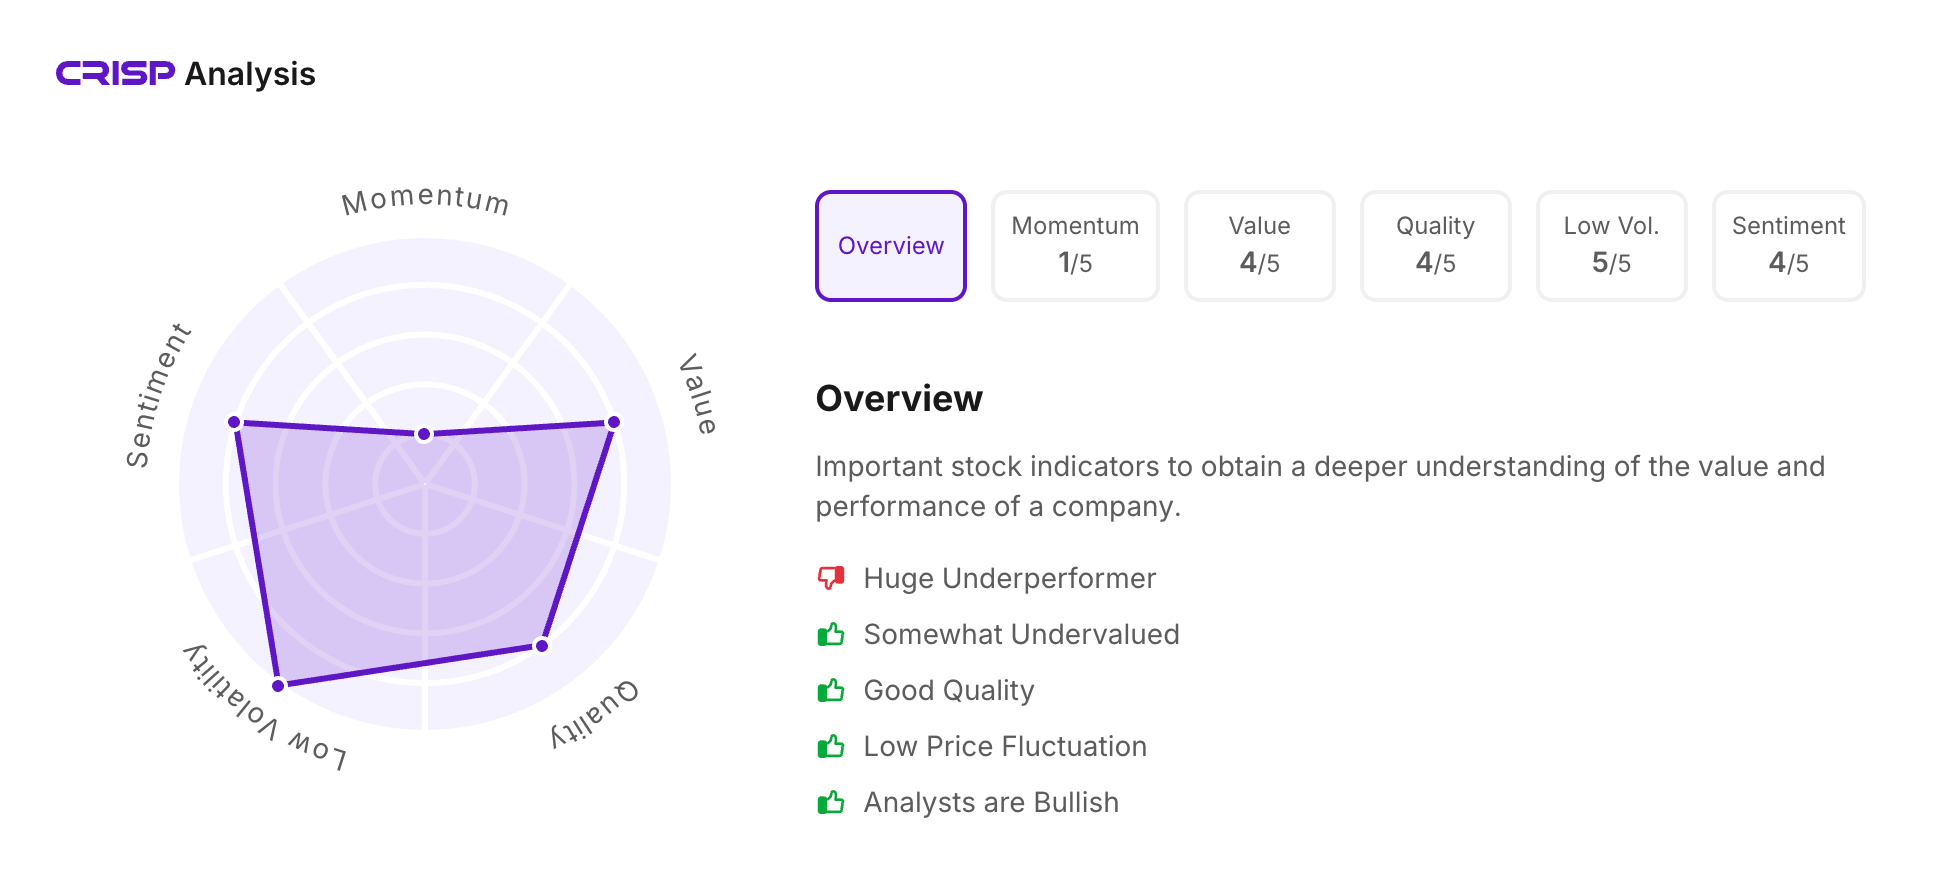Click the Momentum data point on radar chart
Viewport: 1946px width, 896px height.
coord(424,434)
